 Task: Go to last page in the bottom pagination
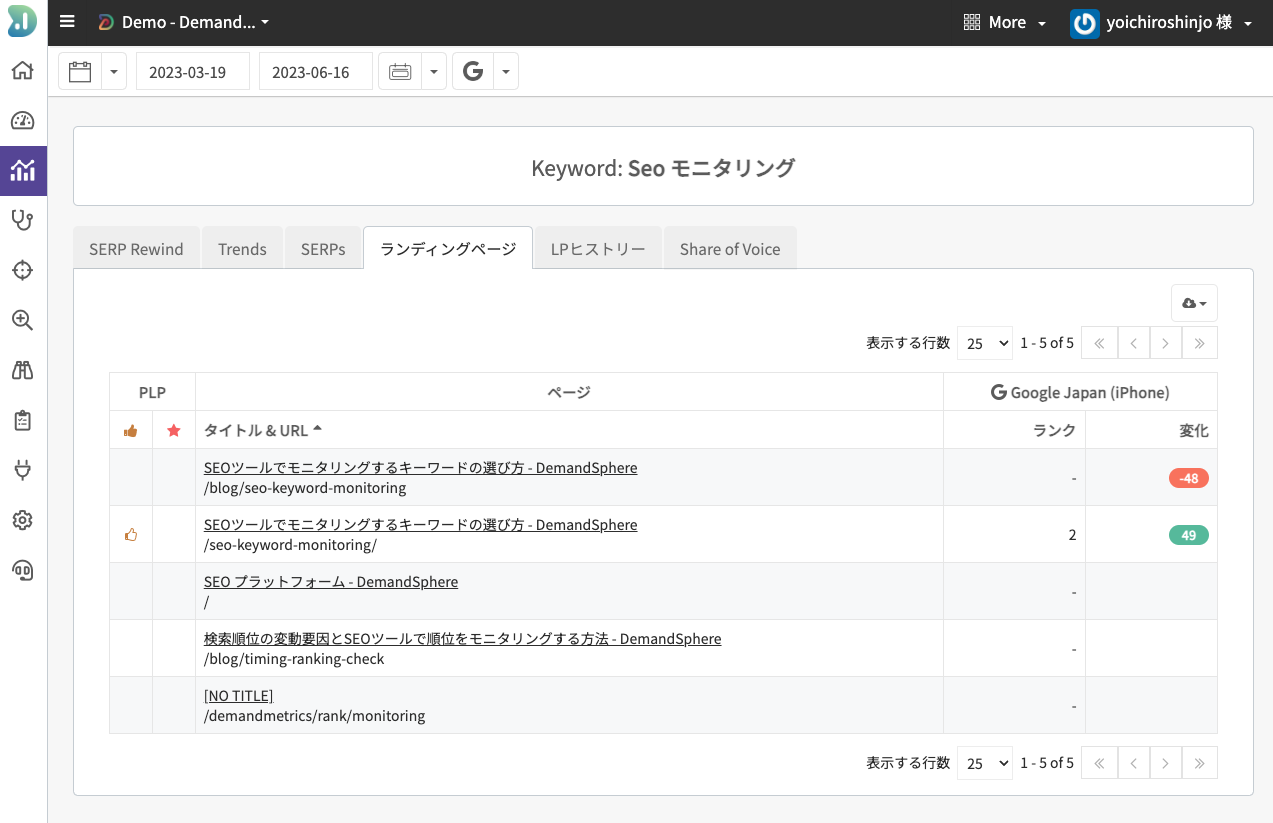[1200, 763]
